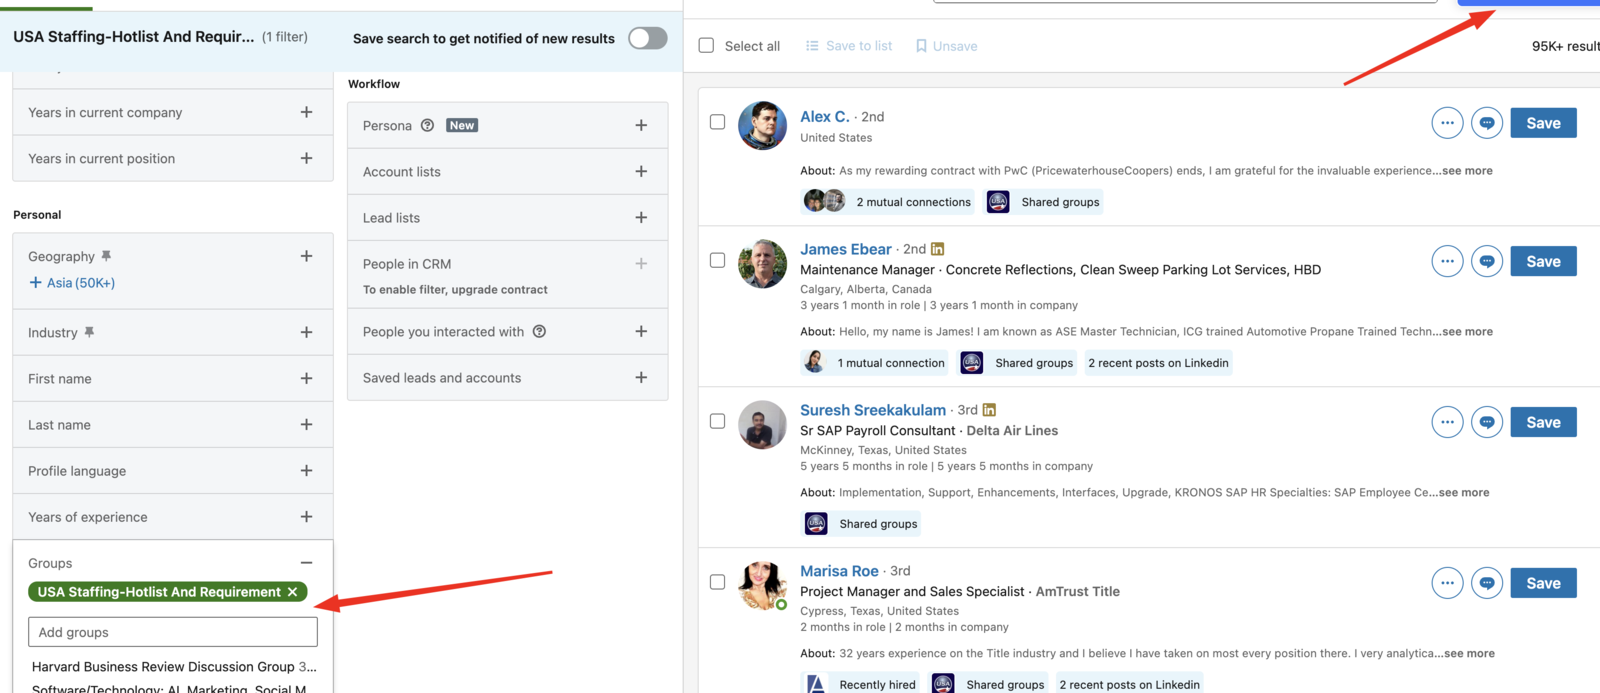Open Marisa Roe profile name link
Image resolution: width=1600 pixels, height=693 pixels.
coord(839,571)
